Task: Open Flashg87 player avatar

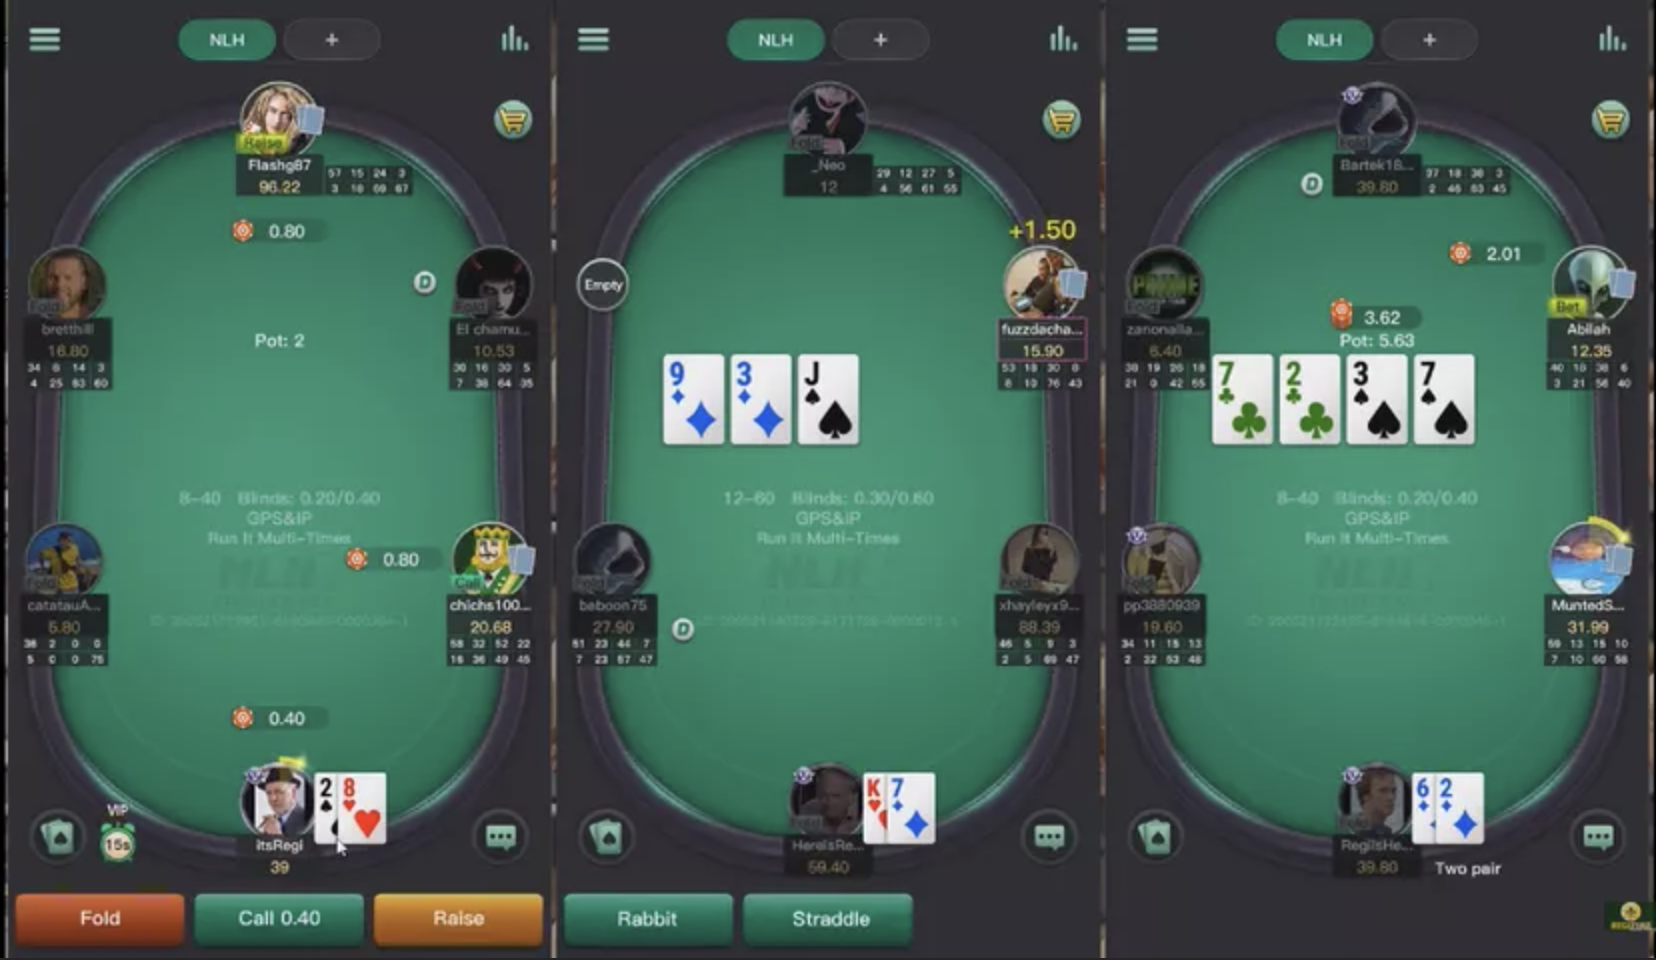Action: 278,120
